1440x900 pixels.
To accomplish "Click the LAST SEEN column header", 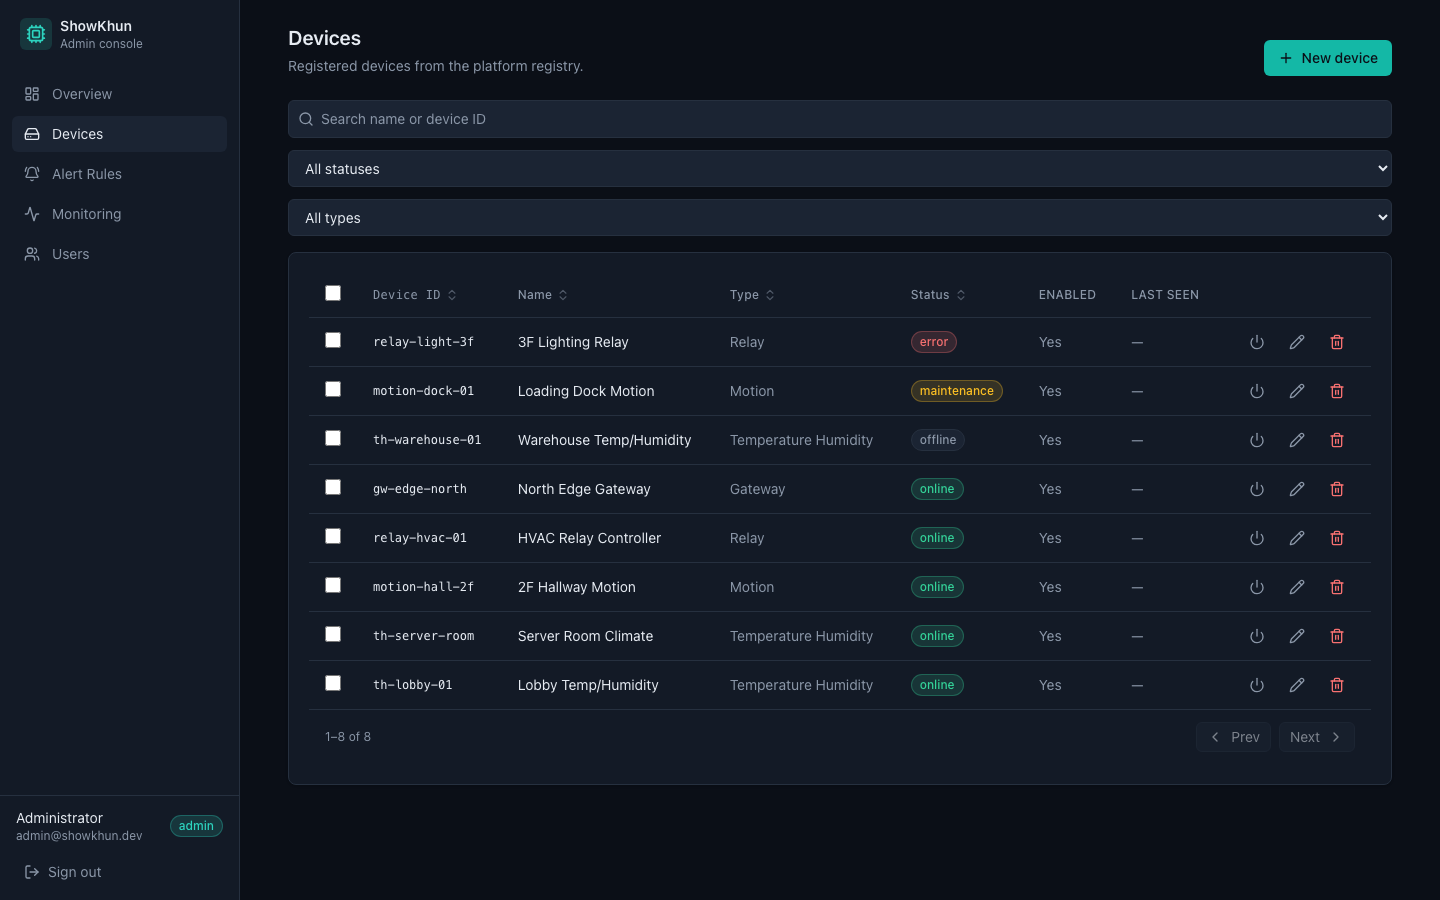I will coord(1165,295).
